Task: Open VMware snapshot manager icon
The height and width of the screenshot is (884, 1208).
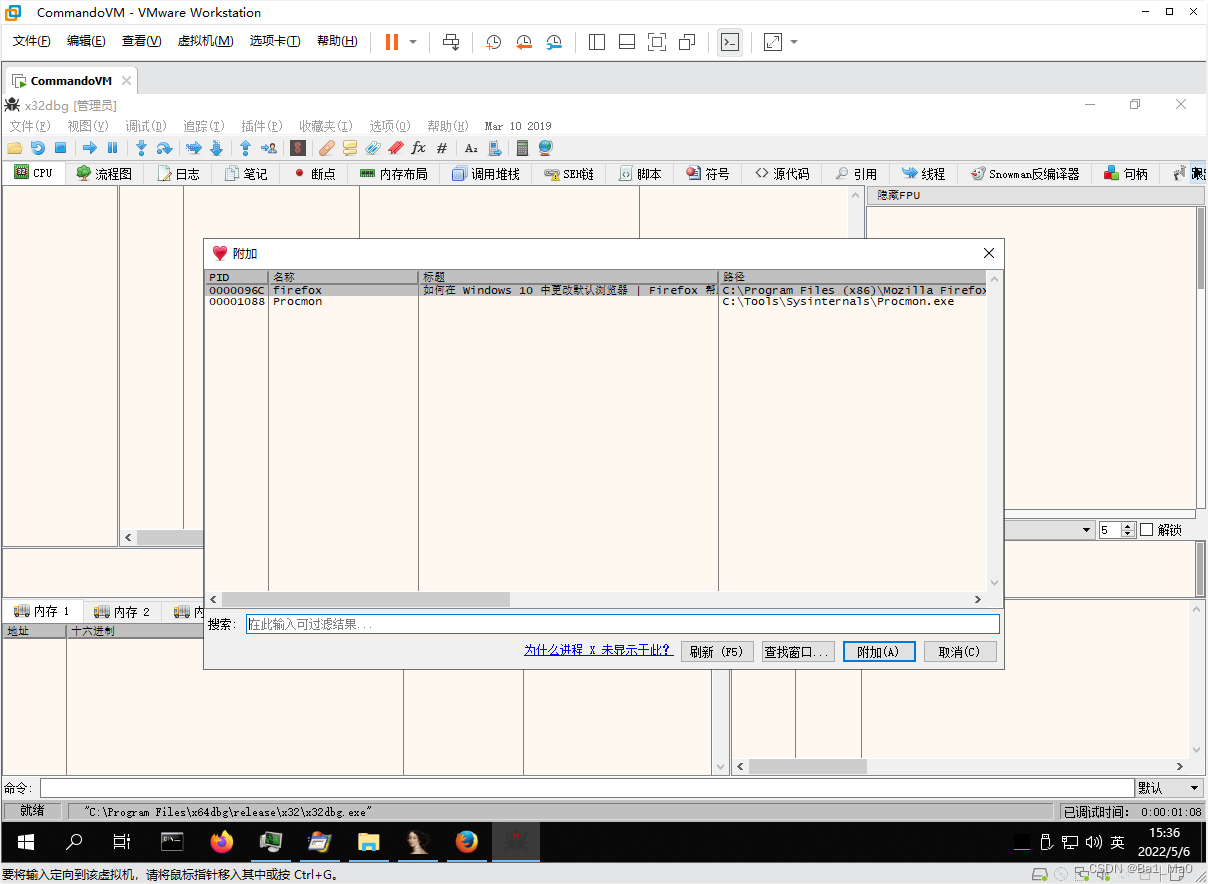Action: [x=554, y=42]
